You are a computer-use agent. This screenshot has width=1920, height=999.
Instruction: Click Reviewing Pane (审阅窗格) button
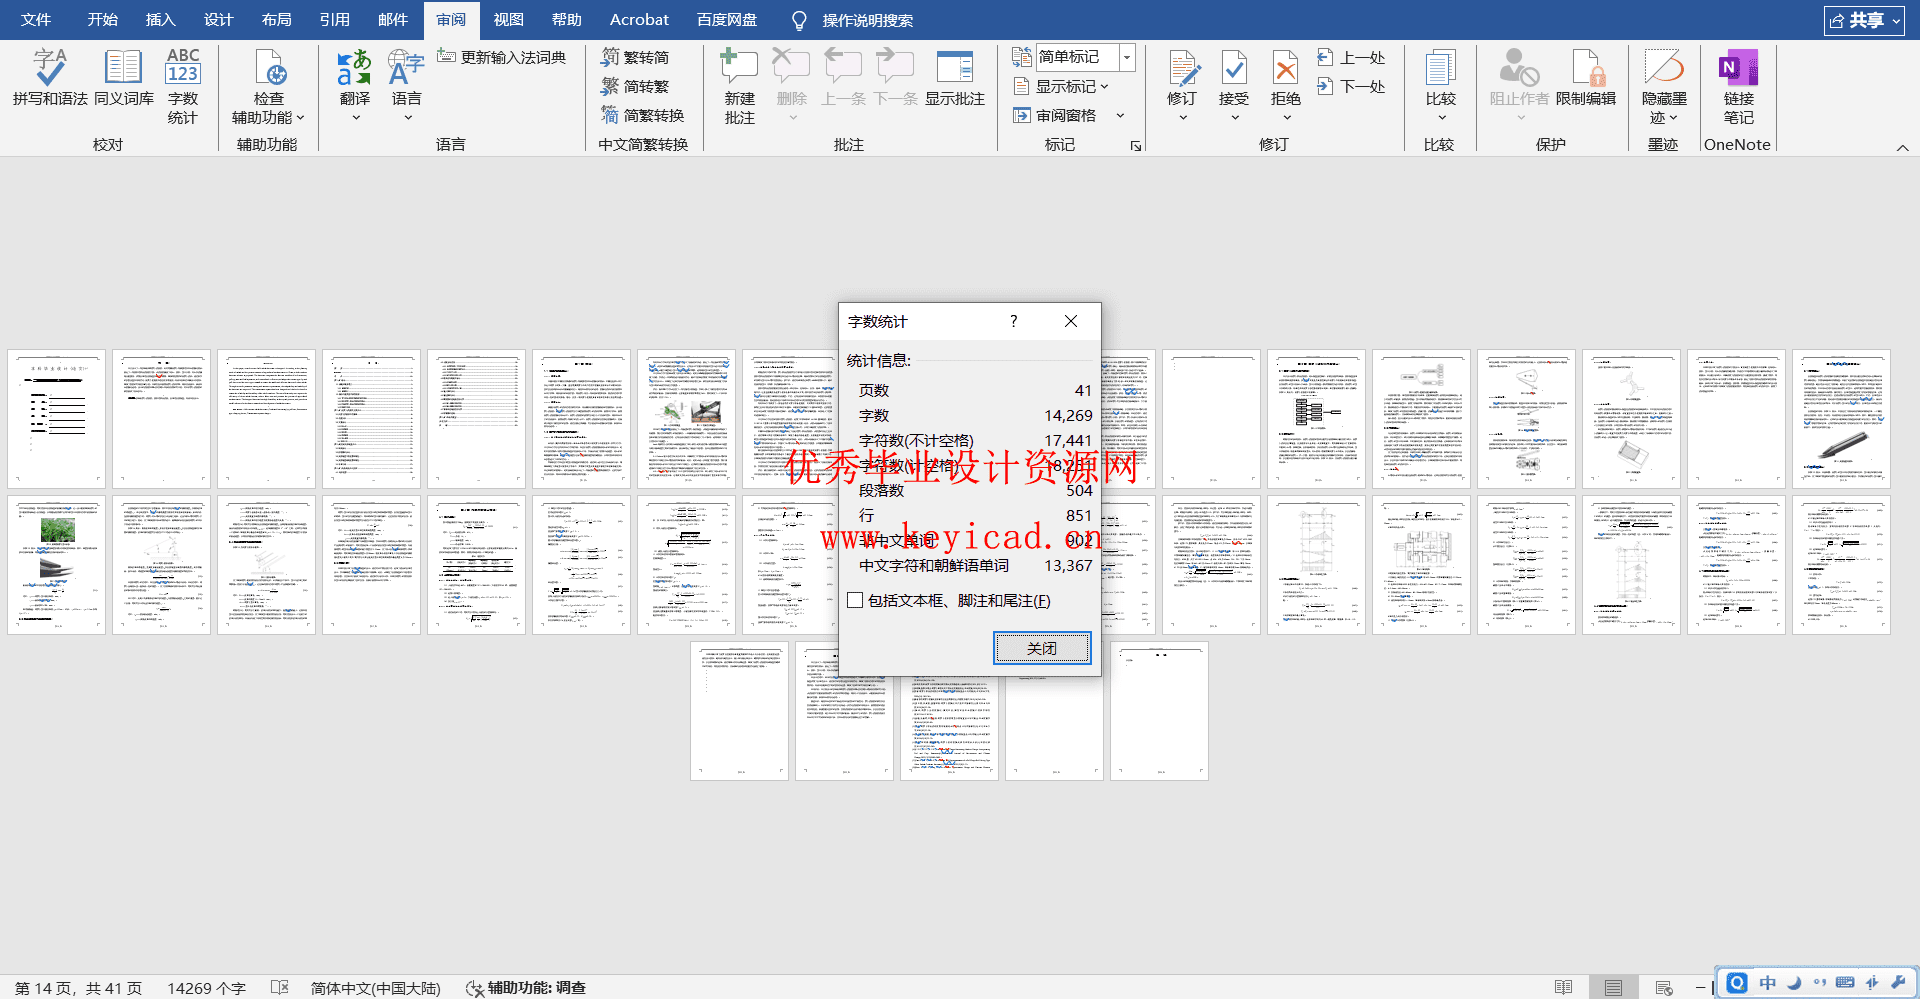coord(1056,115)
